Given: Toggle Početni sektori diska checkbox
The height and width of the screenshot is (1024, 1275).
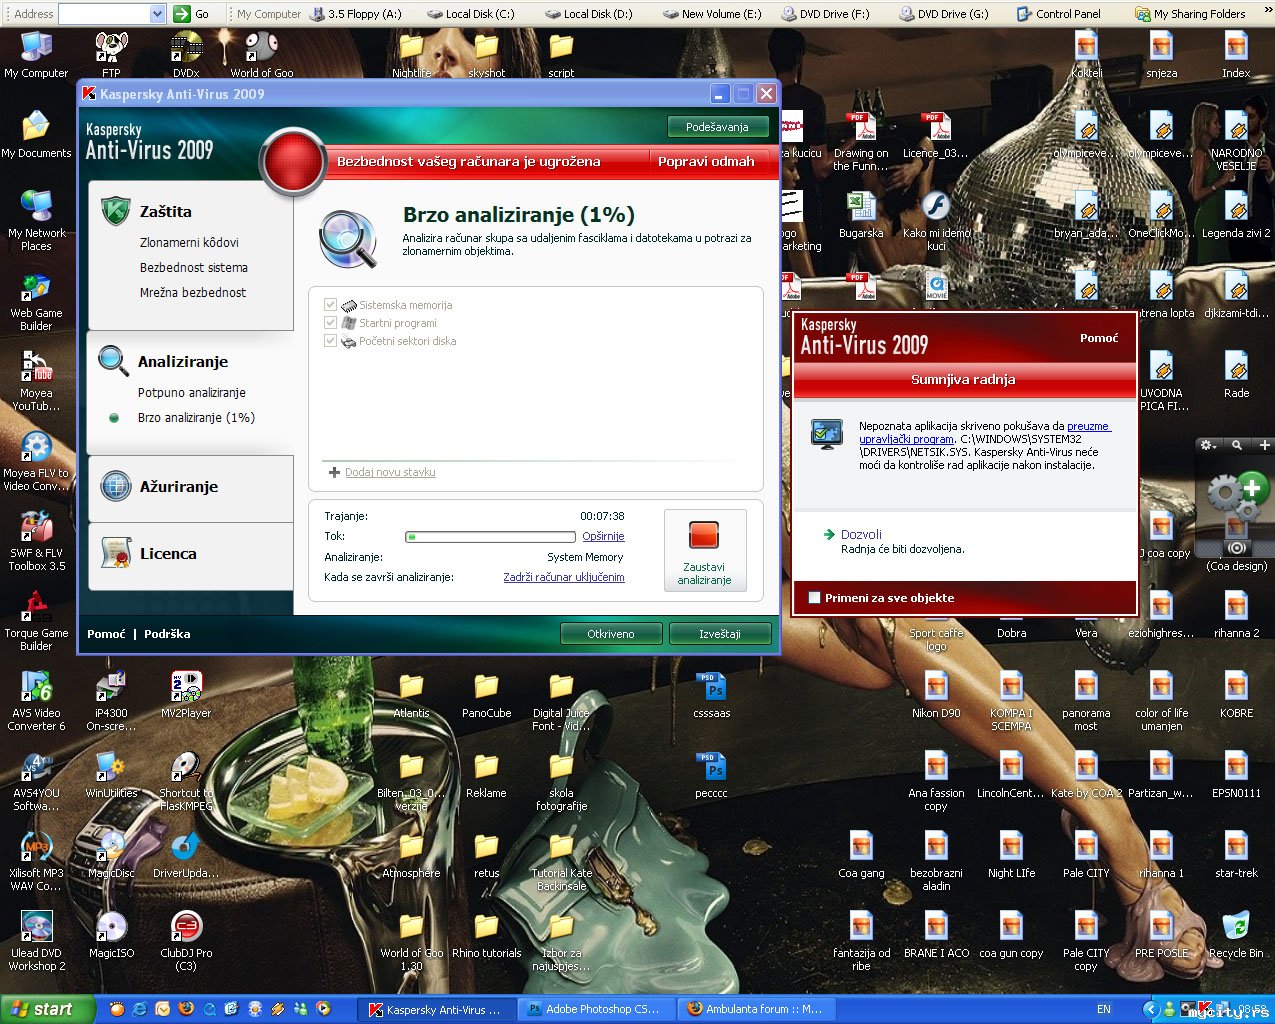Looking at the screenshot, I should click(330, 341).
